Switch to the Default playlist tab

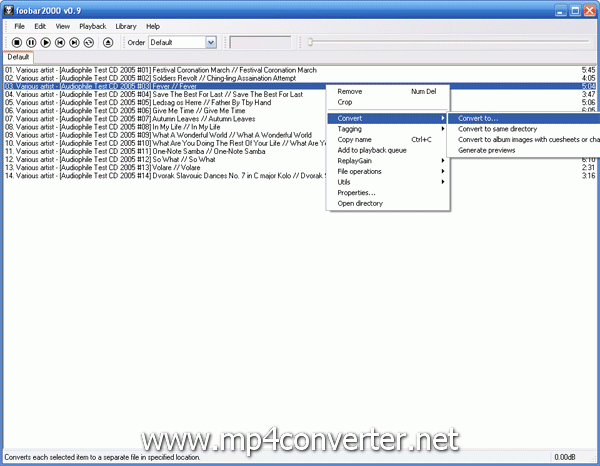point(17,57)
